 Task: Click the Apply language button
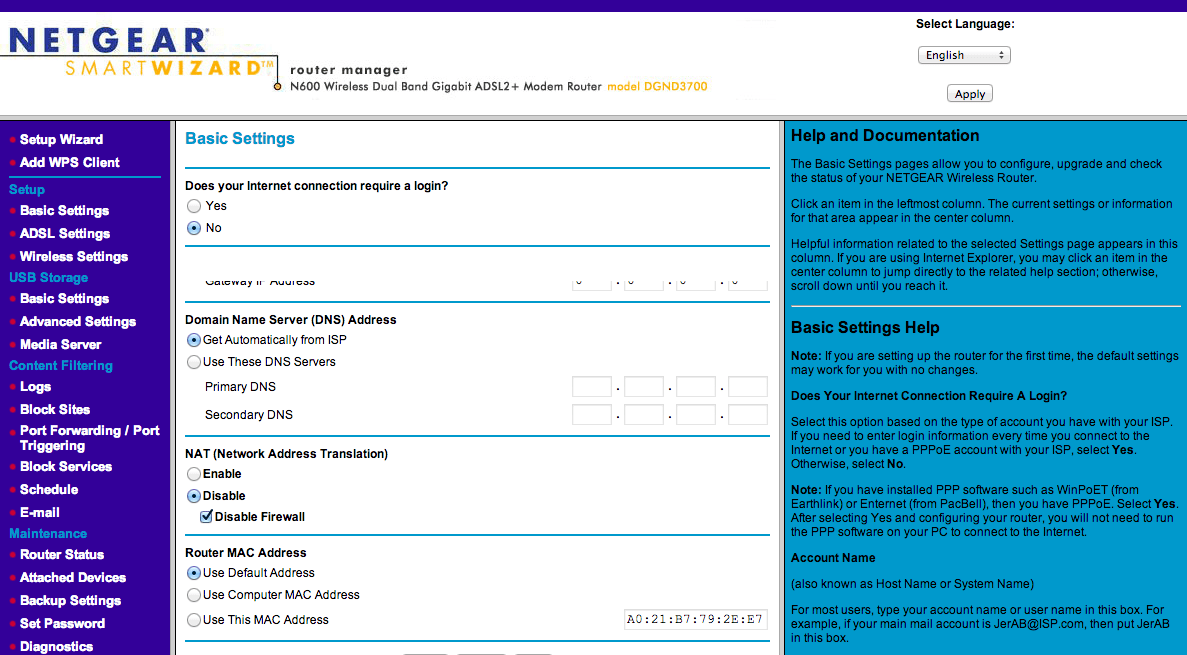[970, 94]
